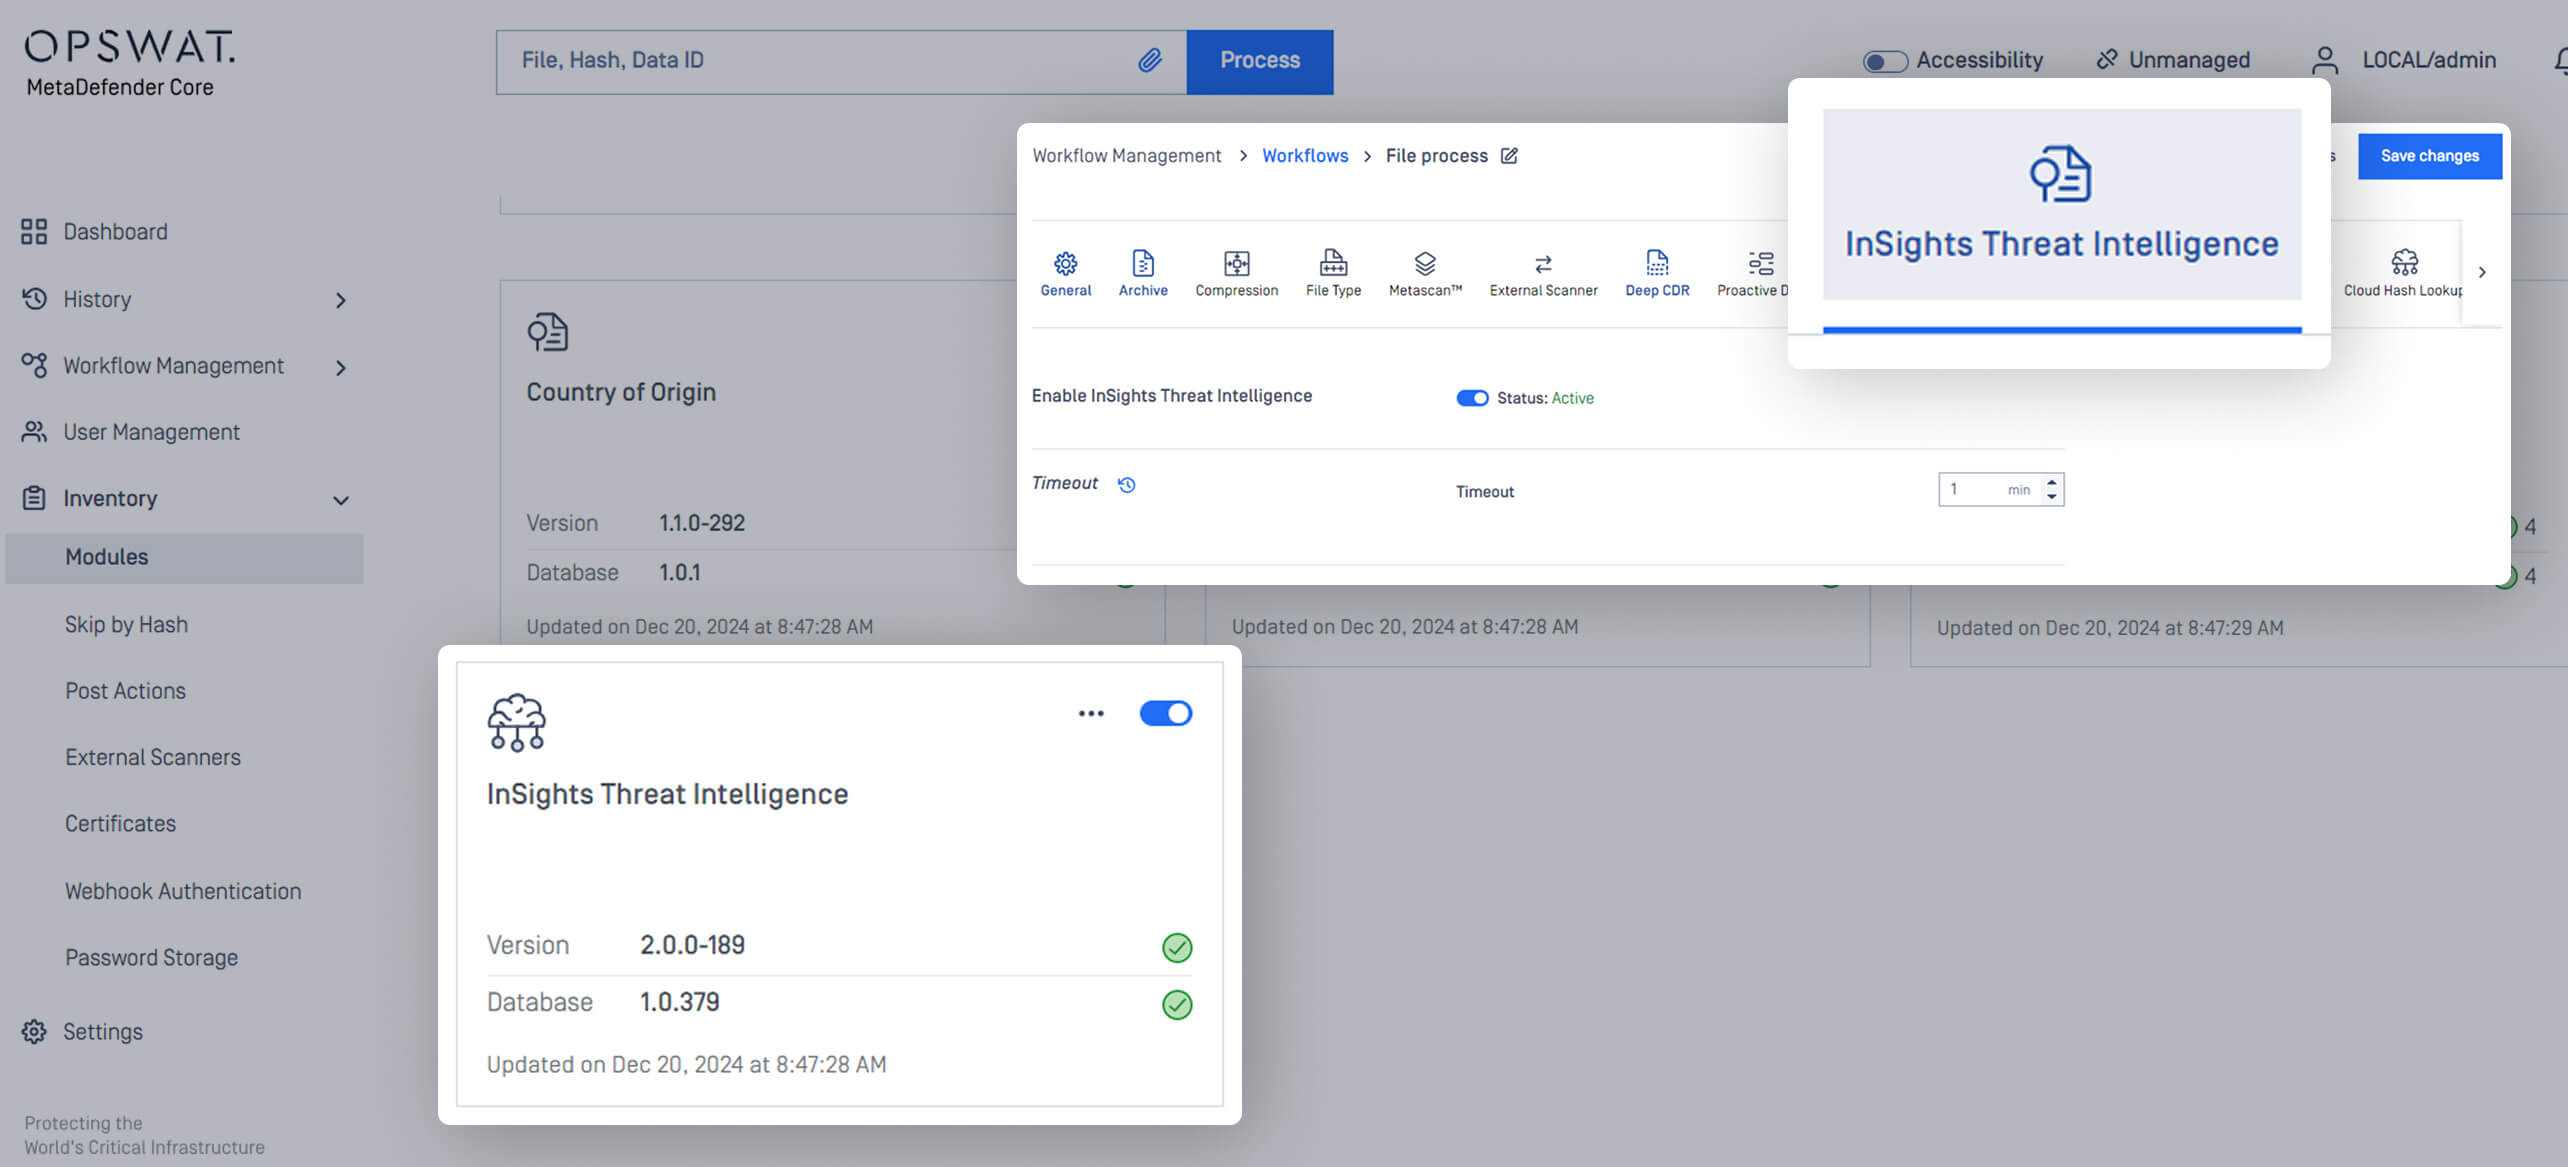Expand the History sidebar section

341,299
